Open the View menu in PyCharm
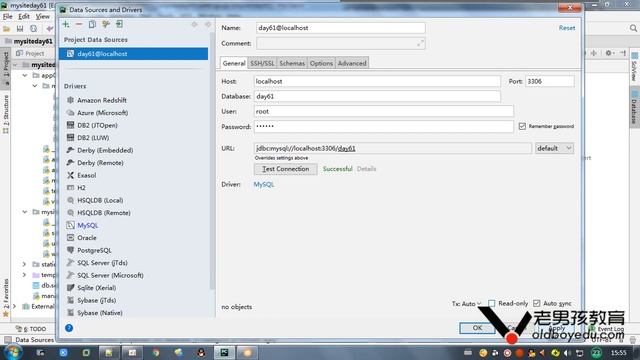 tap(42, 16)
